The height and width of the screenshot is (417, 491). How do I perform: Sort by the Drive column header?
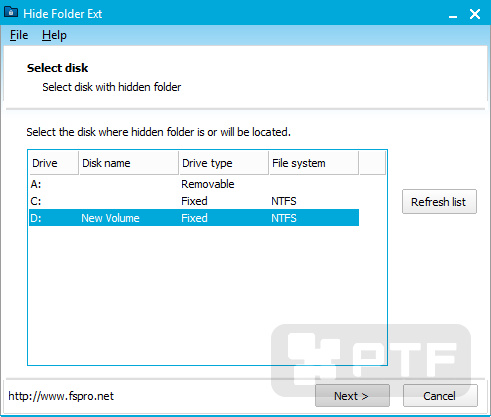coord(54,163)
